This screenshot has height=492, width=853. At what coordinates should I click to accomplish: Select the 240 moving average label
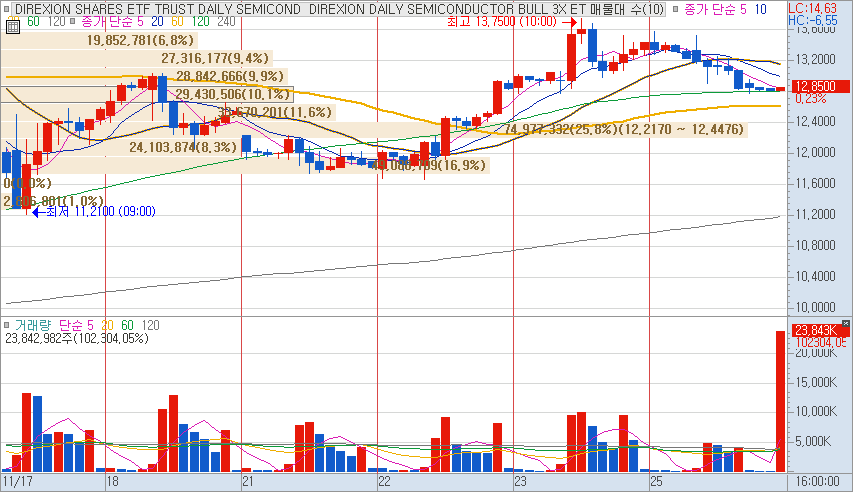pyautogui.click(x=226, y=21)
